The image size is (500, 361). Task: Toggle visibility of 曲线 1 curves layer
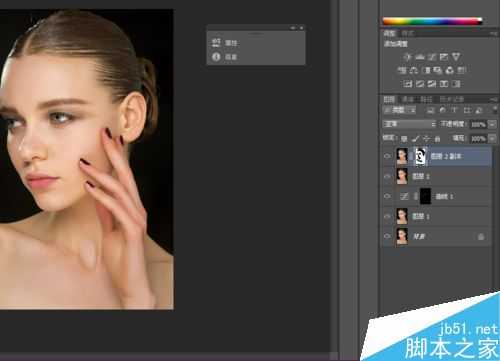387,196
